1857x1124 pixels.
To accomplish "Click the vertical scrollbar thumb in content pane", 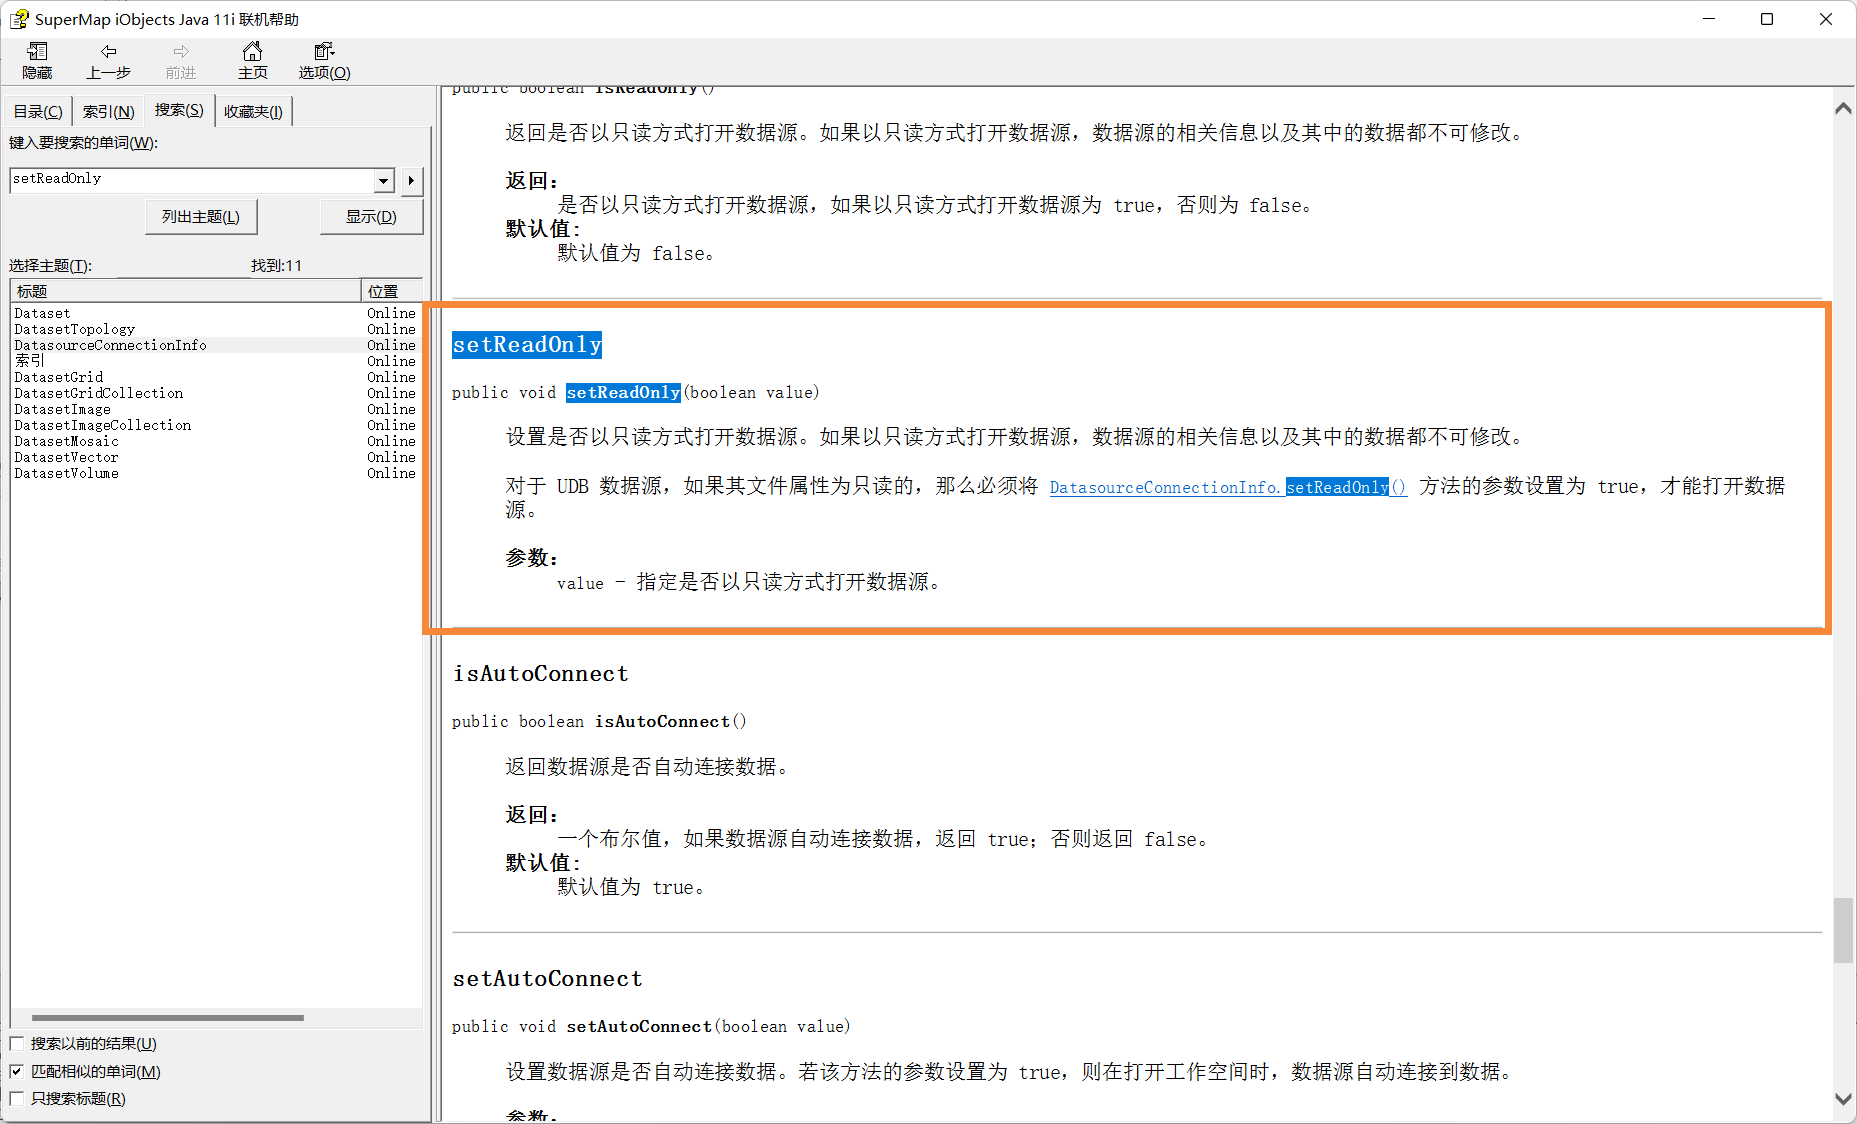I will (1843, 930).
